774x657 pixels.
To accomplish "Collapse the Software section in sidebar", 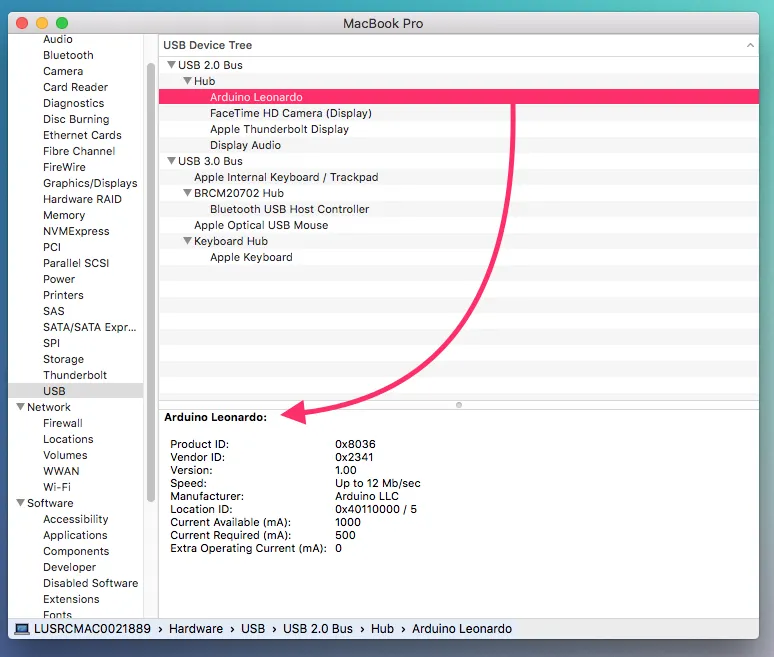I will (x=20, y=502).
